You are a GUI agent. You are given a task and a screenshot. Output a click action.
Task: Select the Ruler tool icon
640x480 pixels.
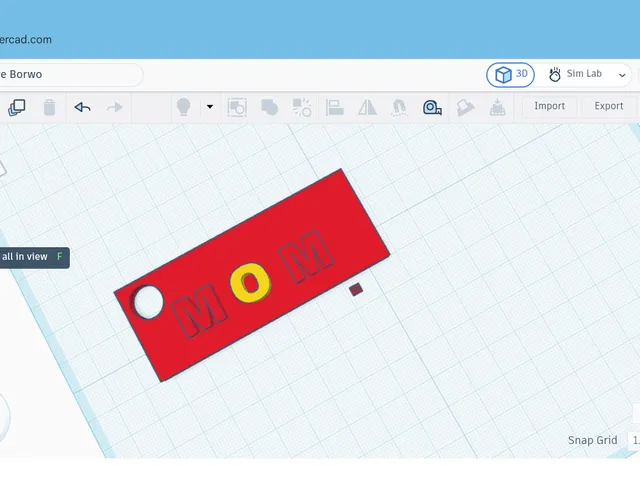click(x=432, y=108)
